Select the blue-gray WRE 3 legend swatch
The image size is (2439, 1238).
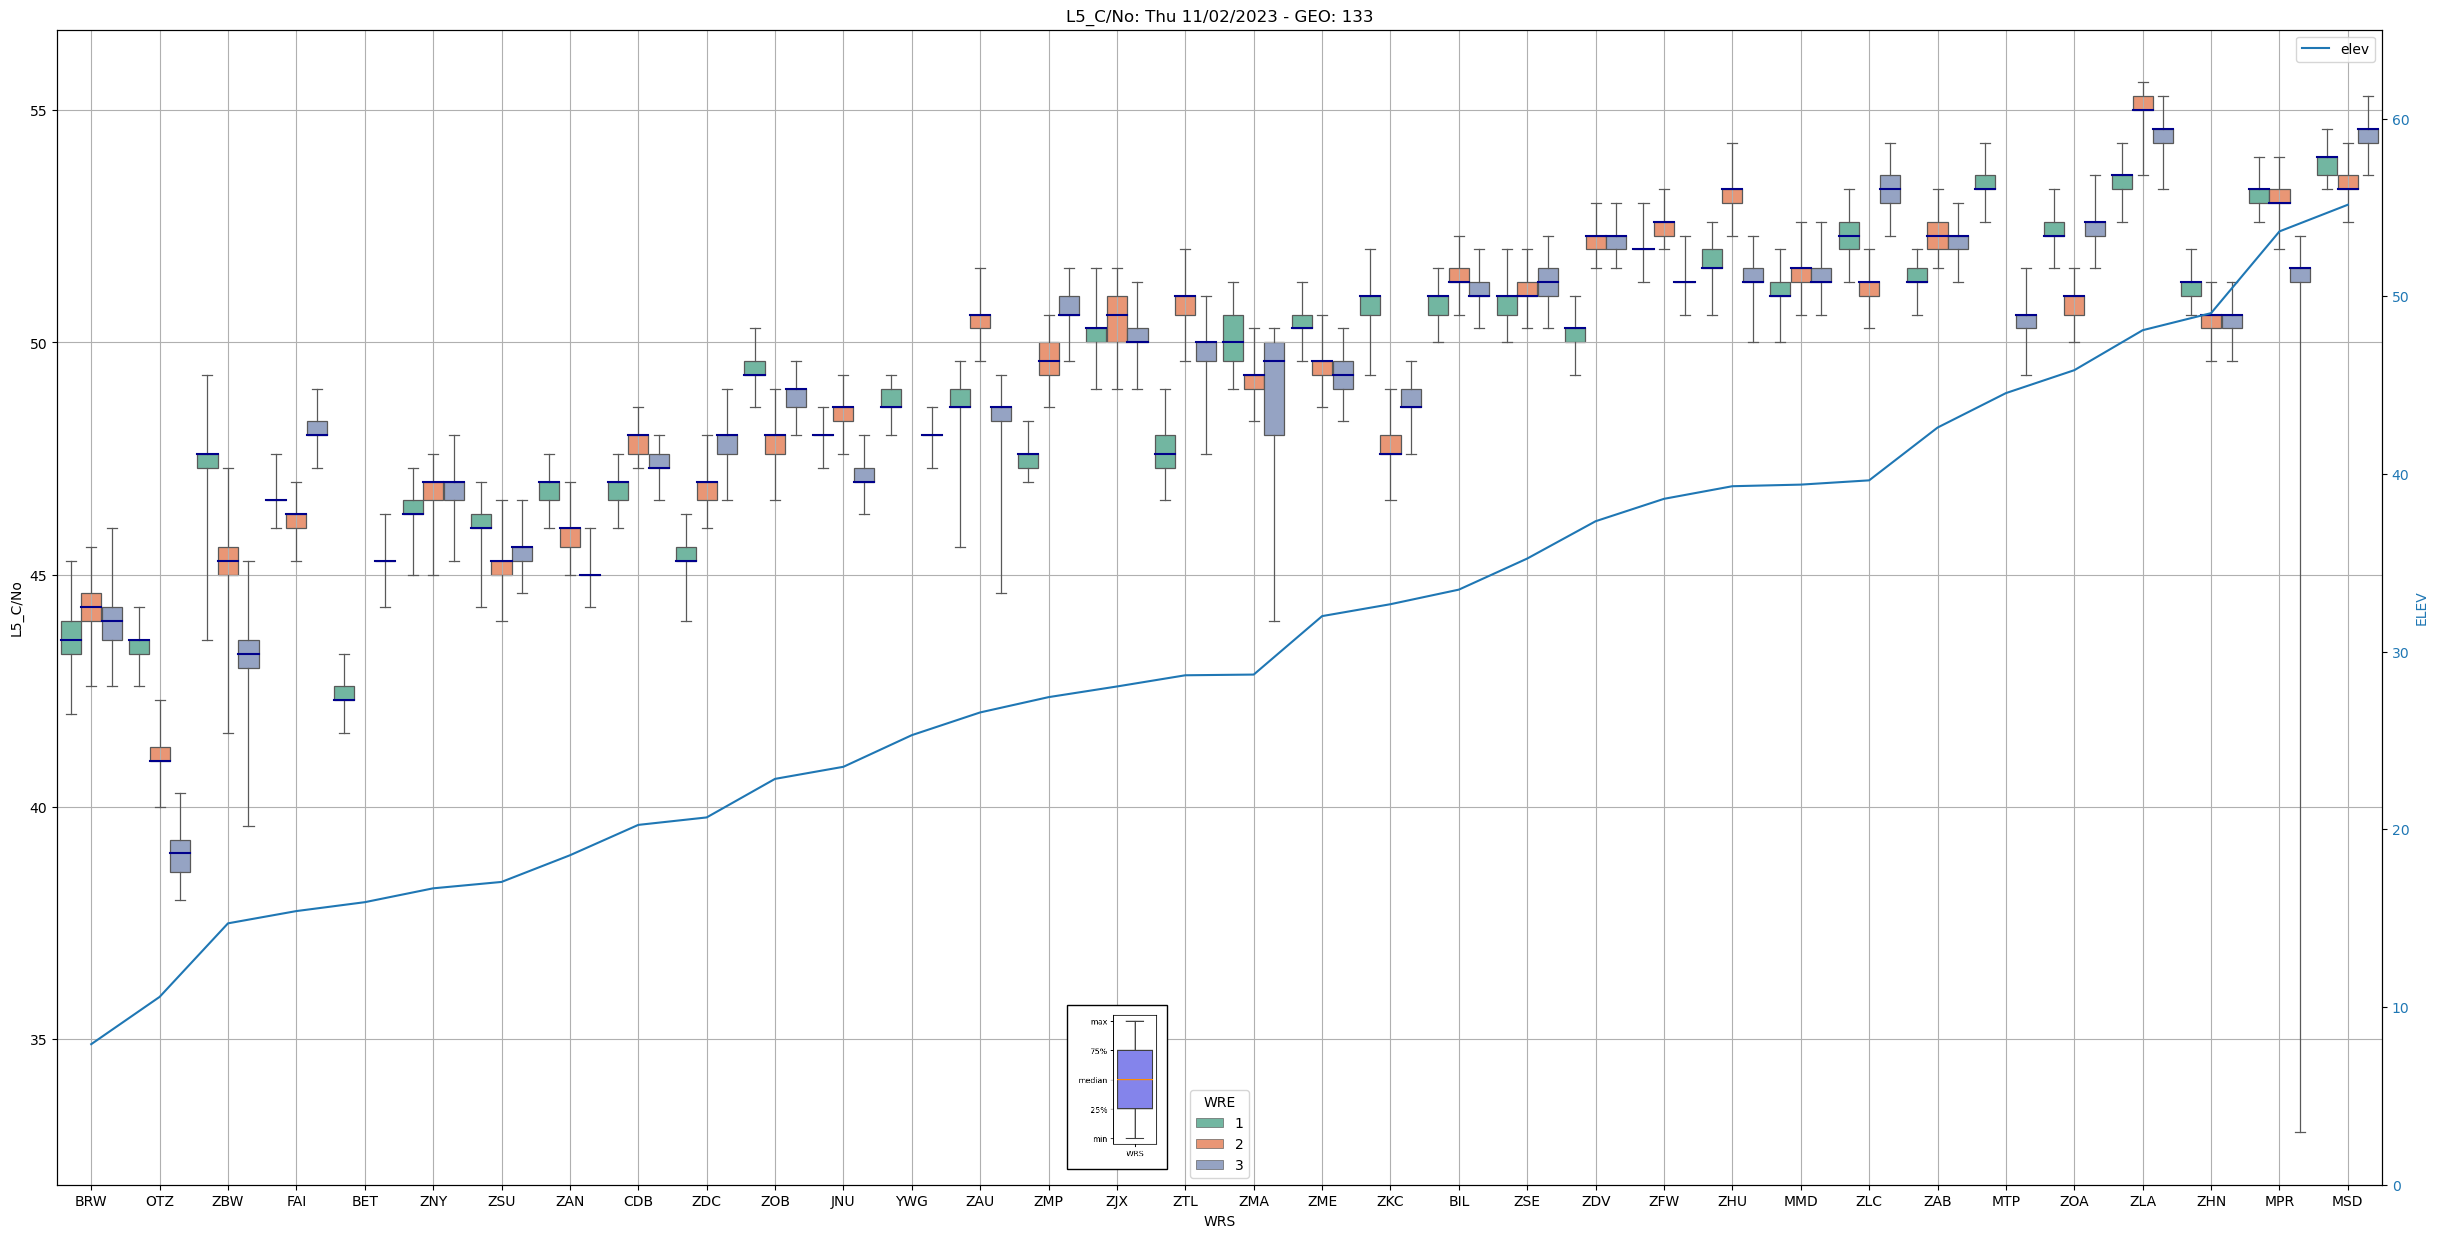(1209, 1165)
